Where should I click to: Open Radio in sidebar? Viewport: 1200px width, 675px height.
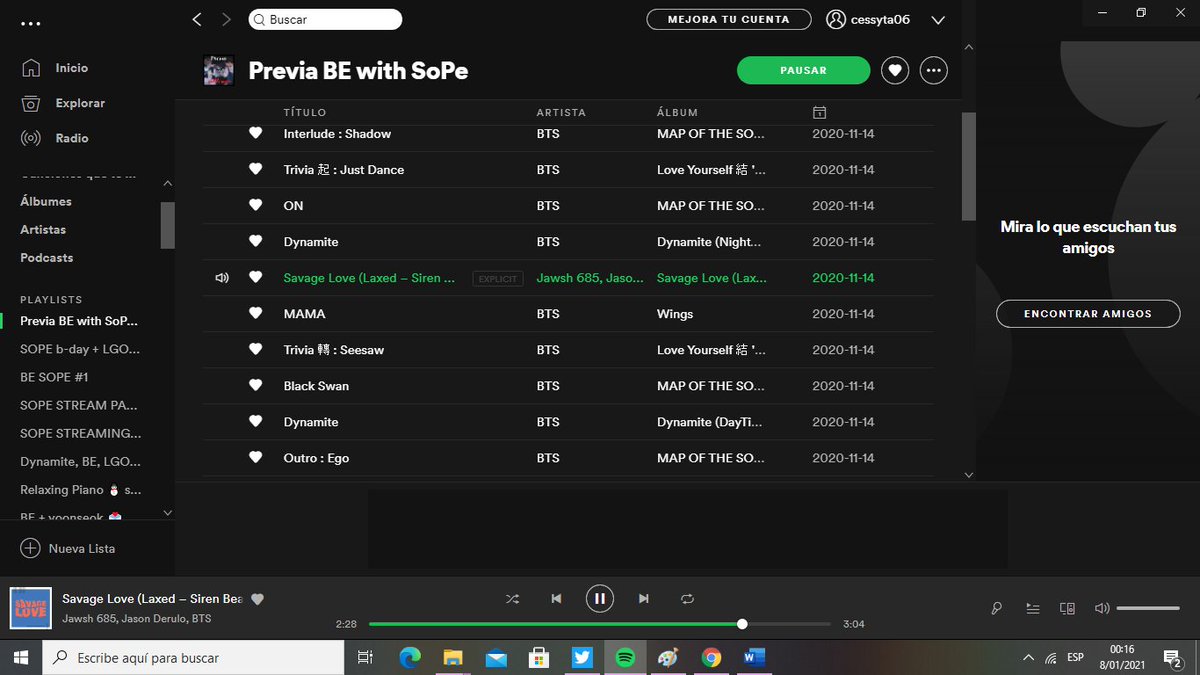click(56, 138)
